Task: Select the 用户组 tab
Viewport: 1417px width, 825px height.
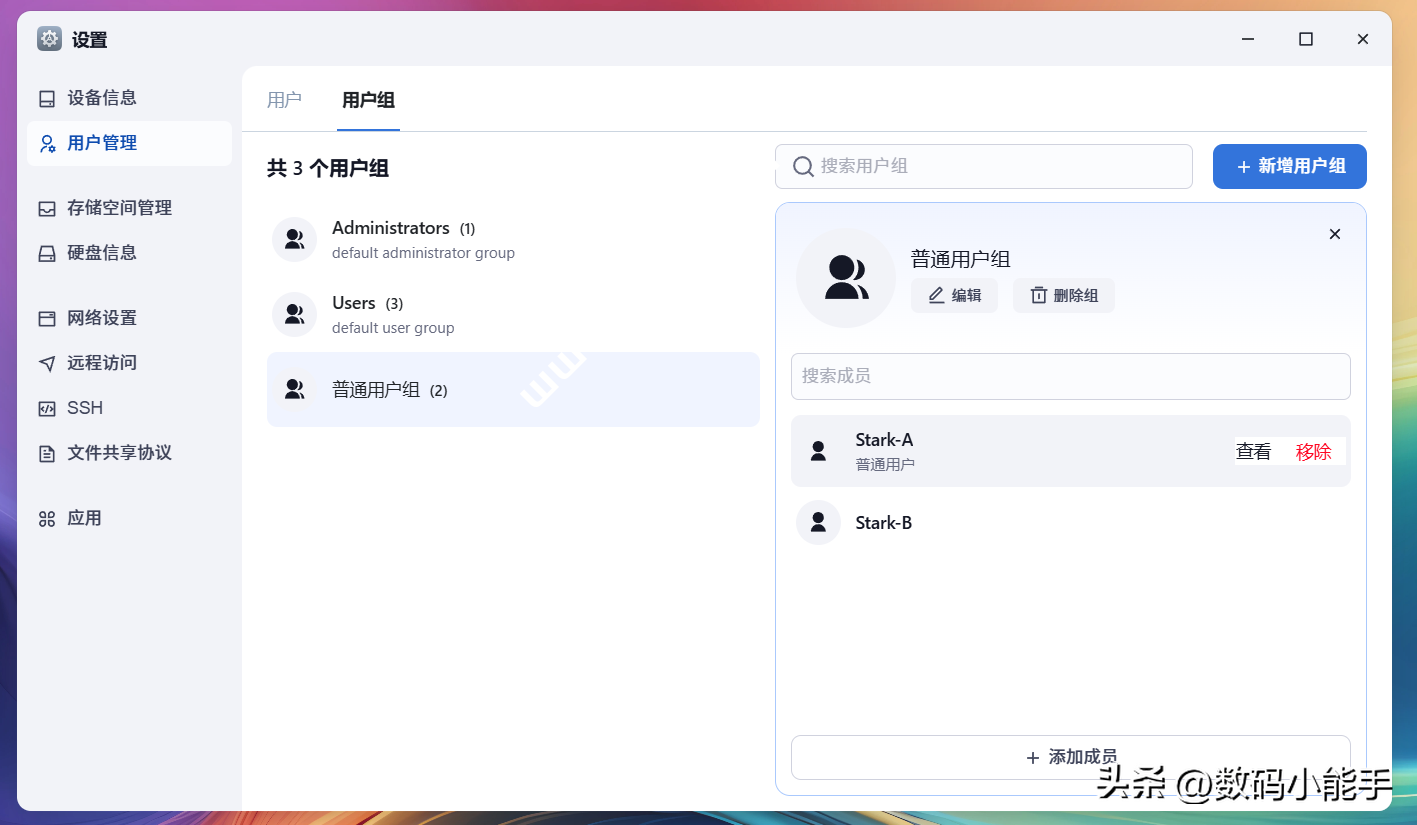Action: click(x=368, y=100)
